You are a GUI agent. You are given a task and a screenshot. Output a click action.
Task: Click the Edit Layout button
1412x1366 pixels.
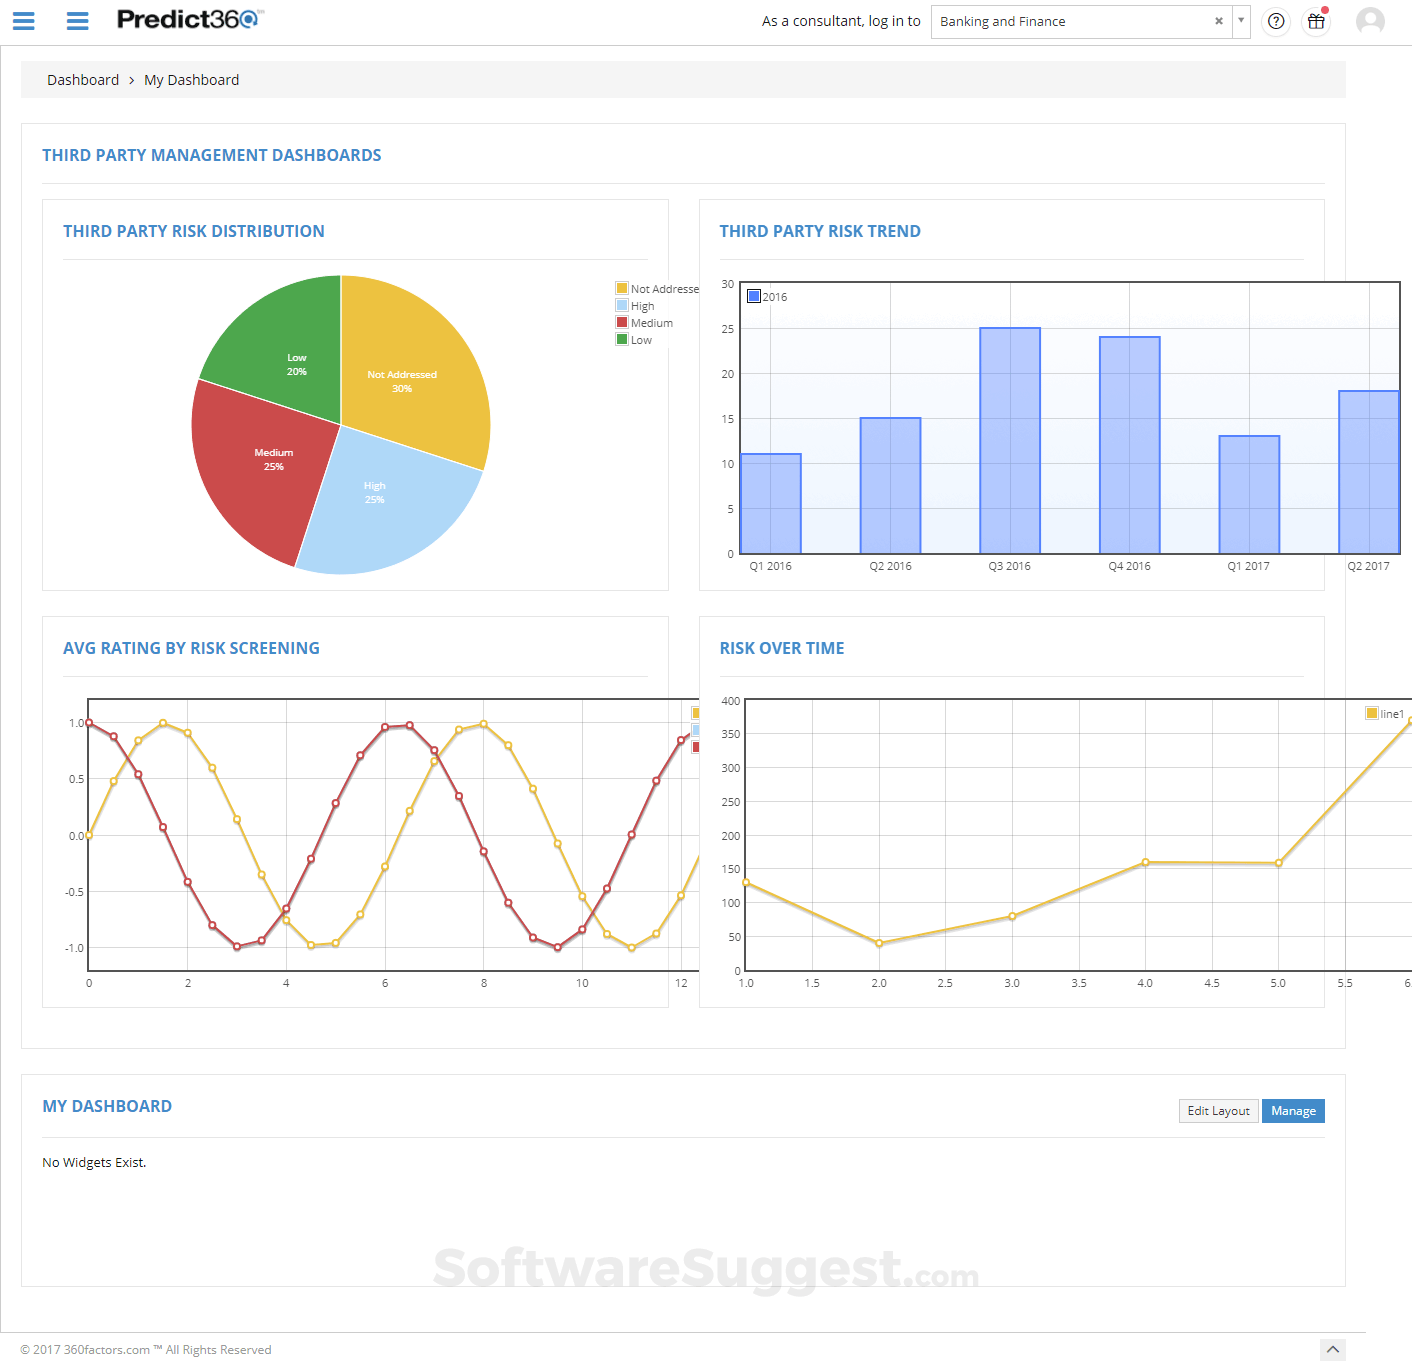coord(1218,1111)
